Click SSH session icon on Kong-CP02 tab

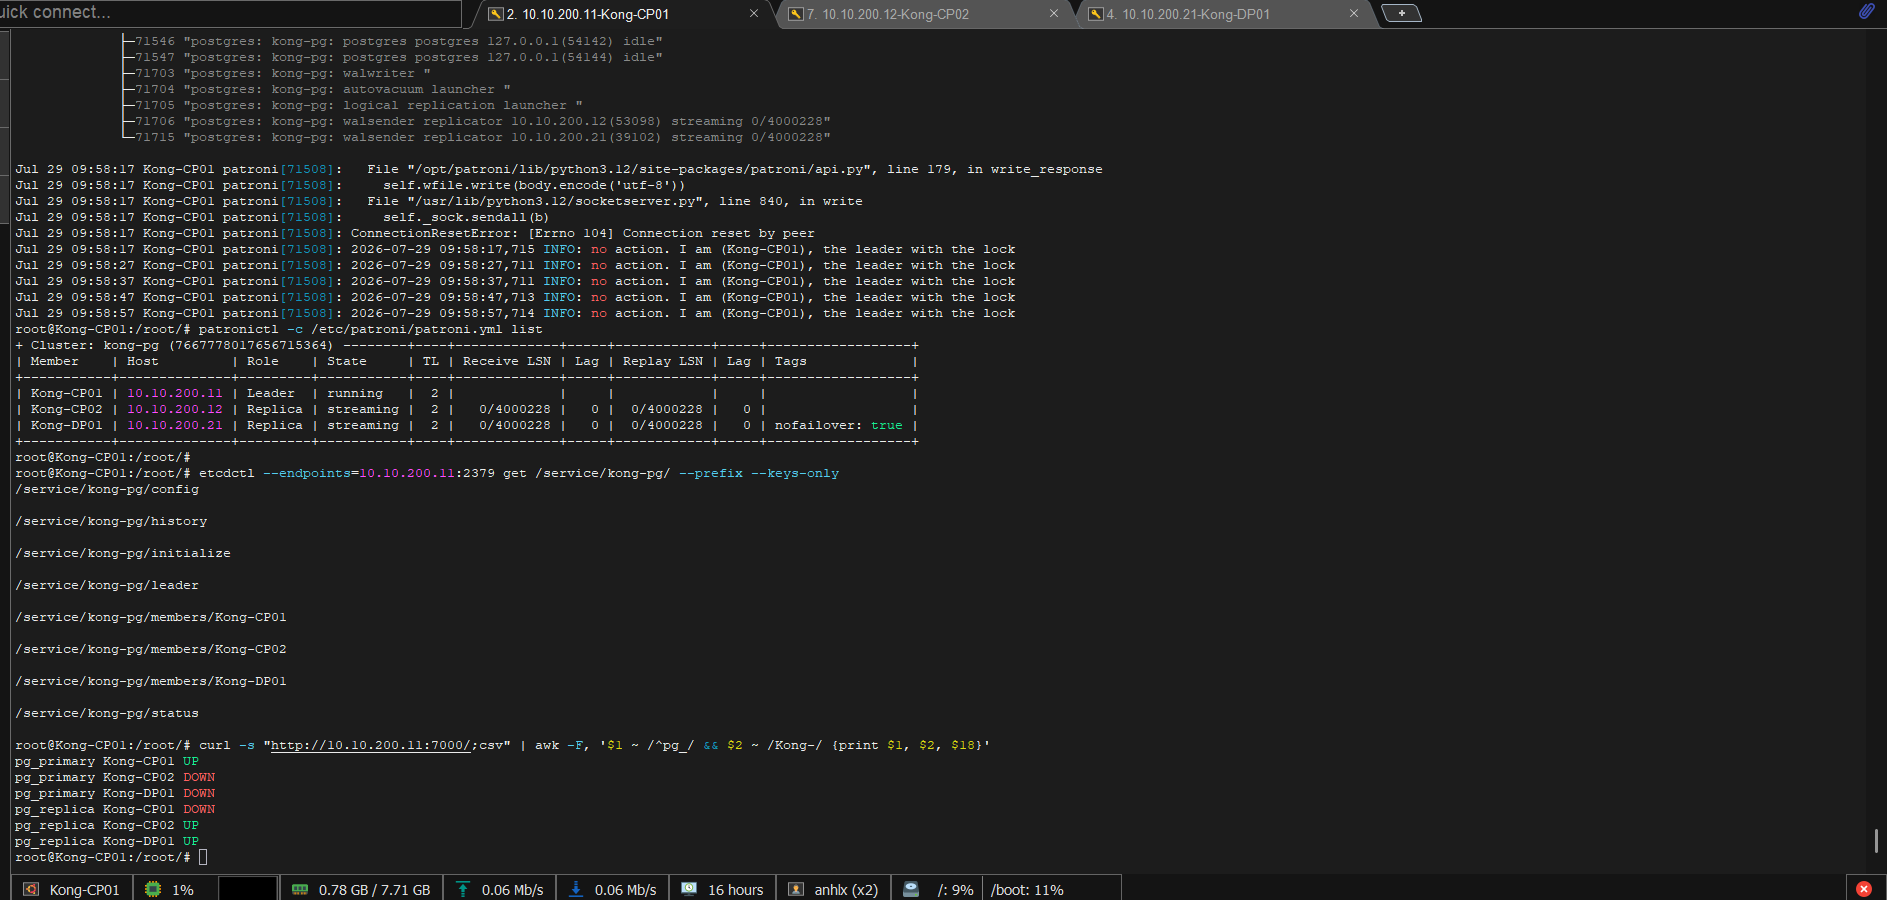[x=795, y=14]
